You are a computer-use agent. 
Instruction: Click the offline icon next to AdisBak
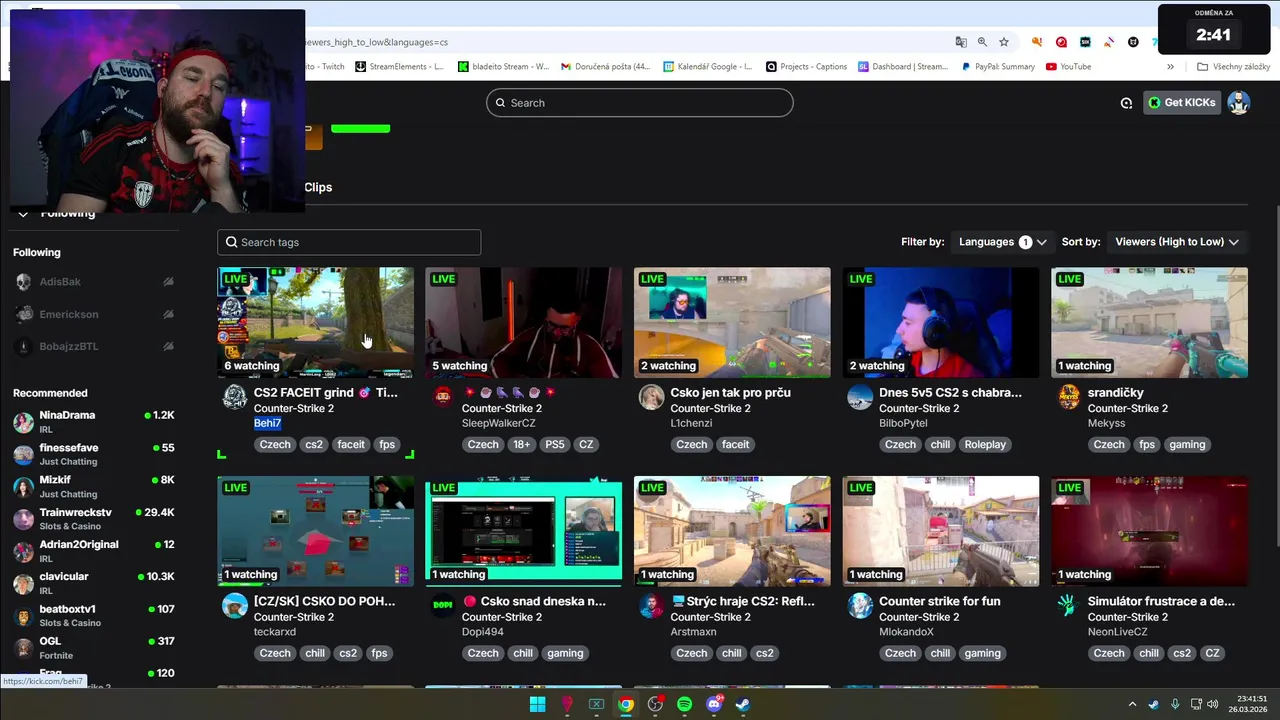[x=168, y=283]
